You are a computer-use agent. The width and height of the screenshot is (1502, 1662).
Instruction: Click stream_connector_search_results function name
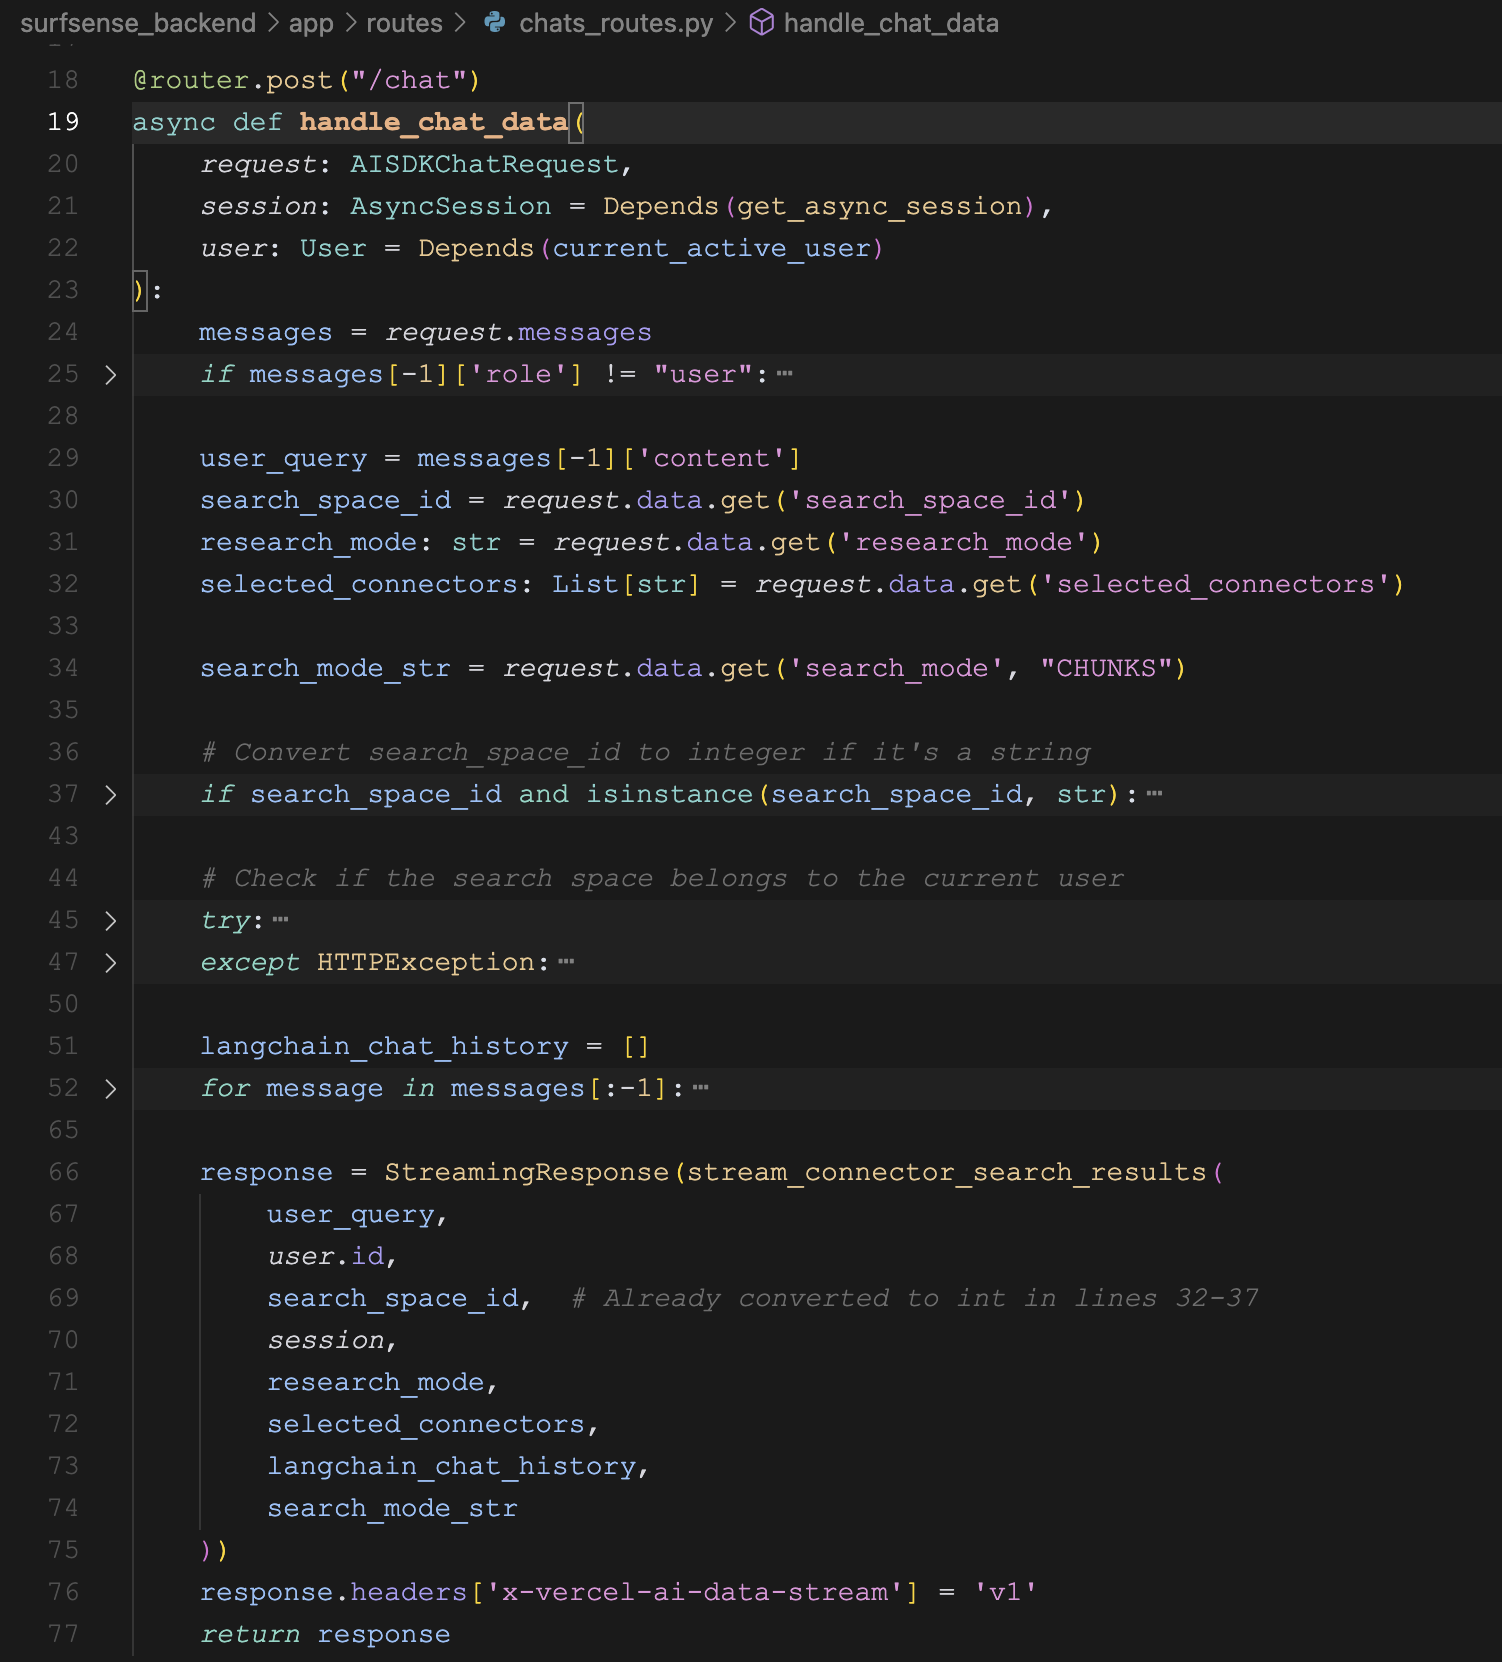coord(946,1172)
